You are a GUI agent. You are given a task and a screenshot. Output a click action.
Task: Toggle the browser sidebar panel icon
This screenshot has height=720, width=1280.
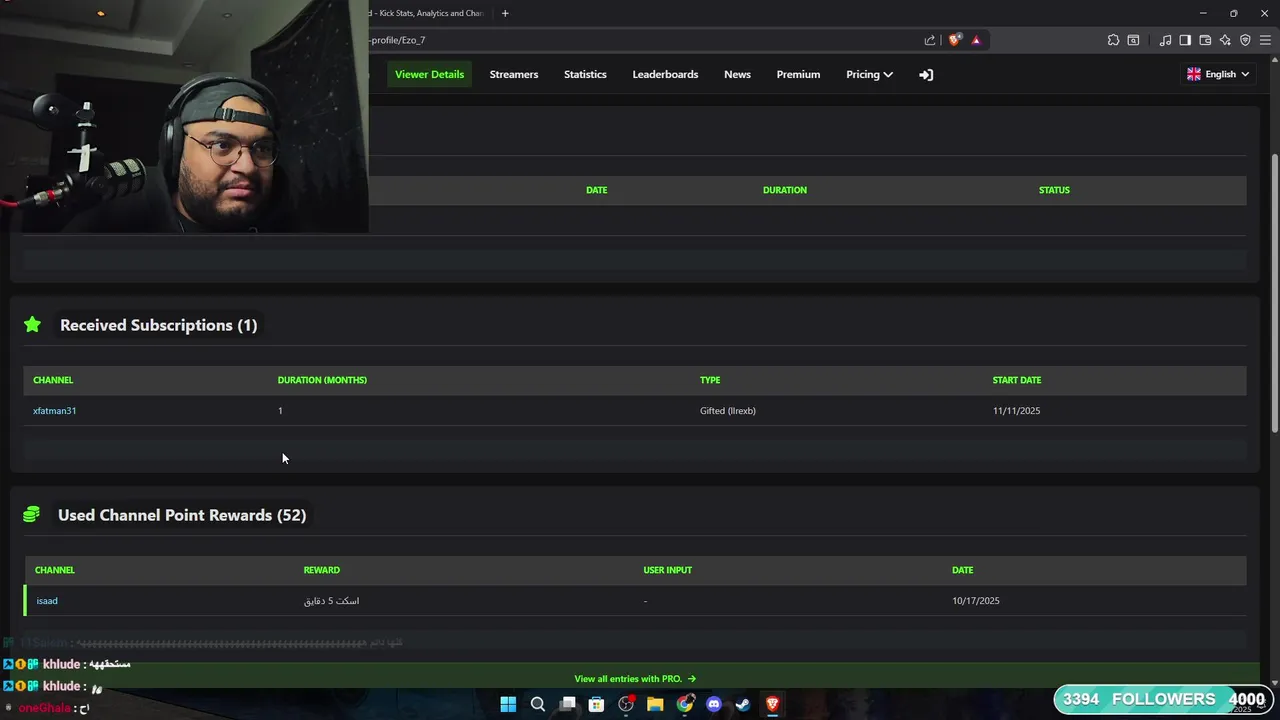pyautogui.click(x=1185, y=40)
